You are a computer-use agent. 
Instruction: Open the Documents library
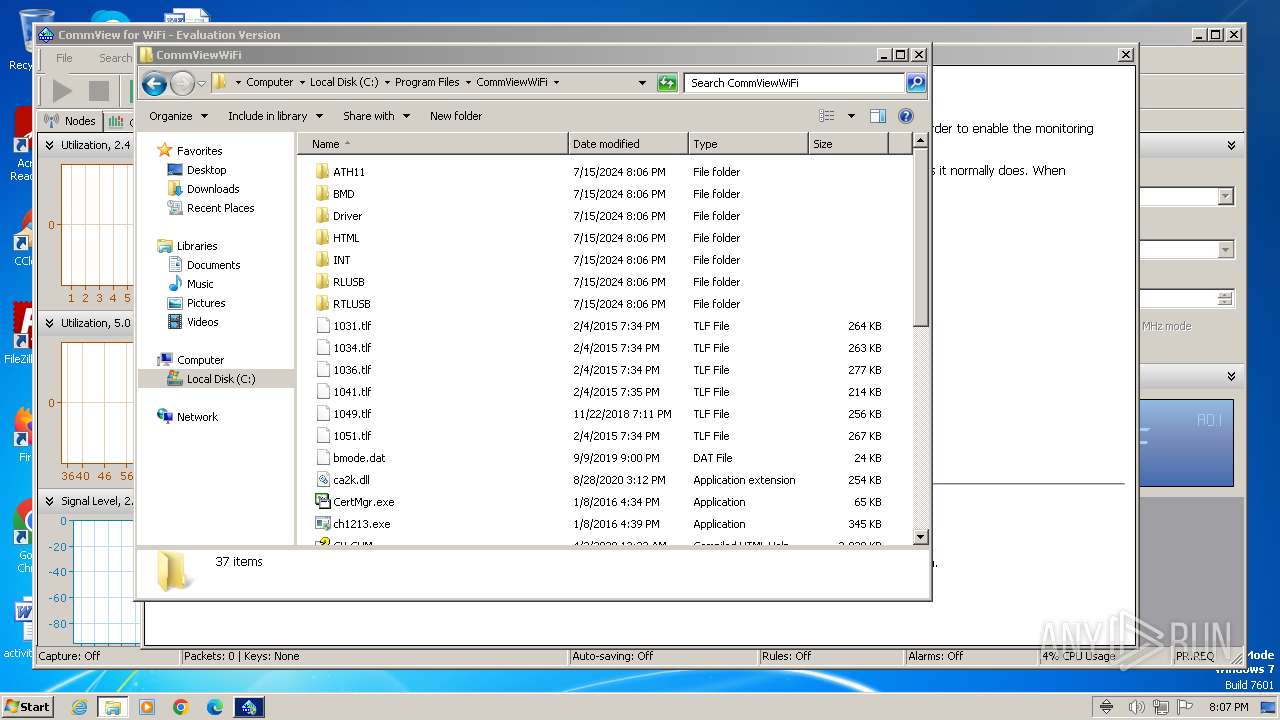[213, 265]
